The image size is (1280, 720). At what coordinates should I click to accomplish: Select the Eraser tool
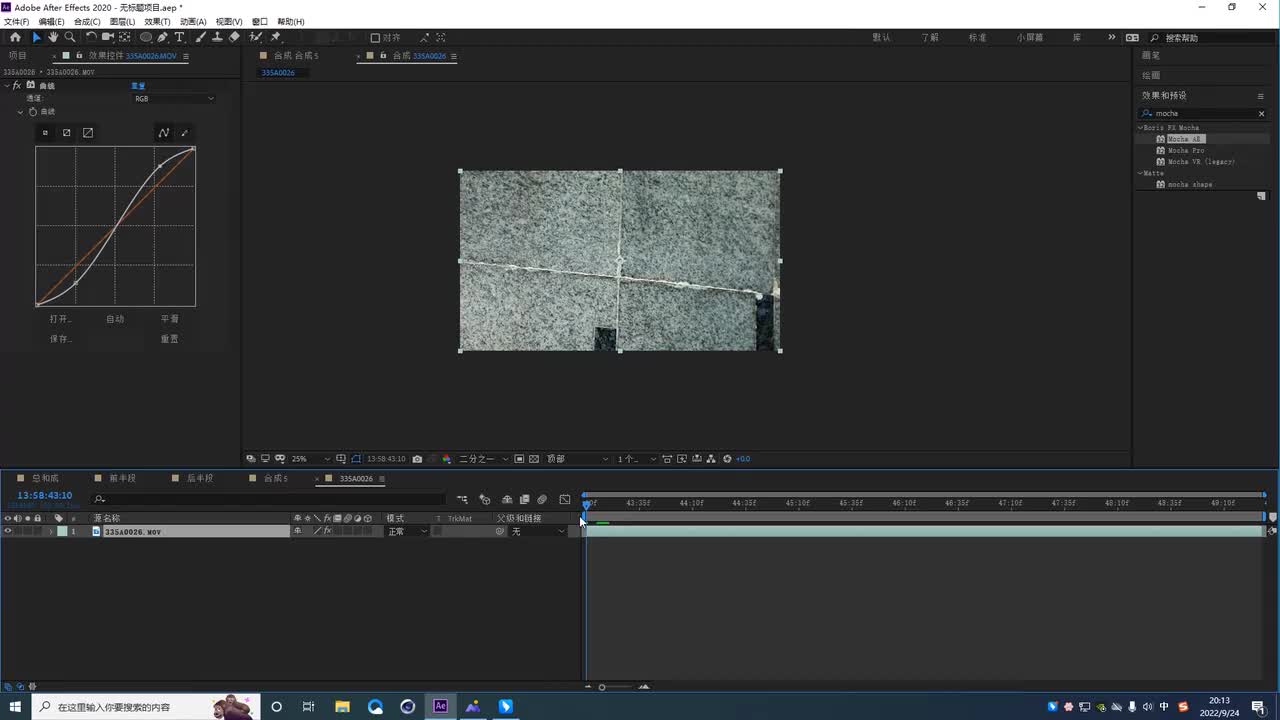click(x=234, y=37)
